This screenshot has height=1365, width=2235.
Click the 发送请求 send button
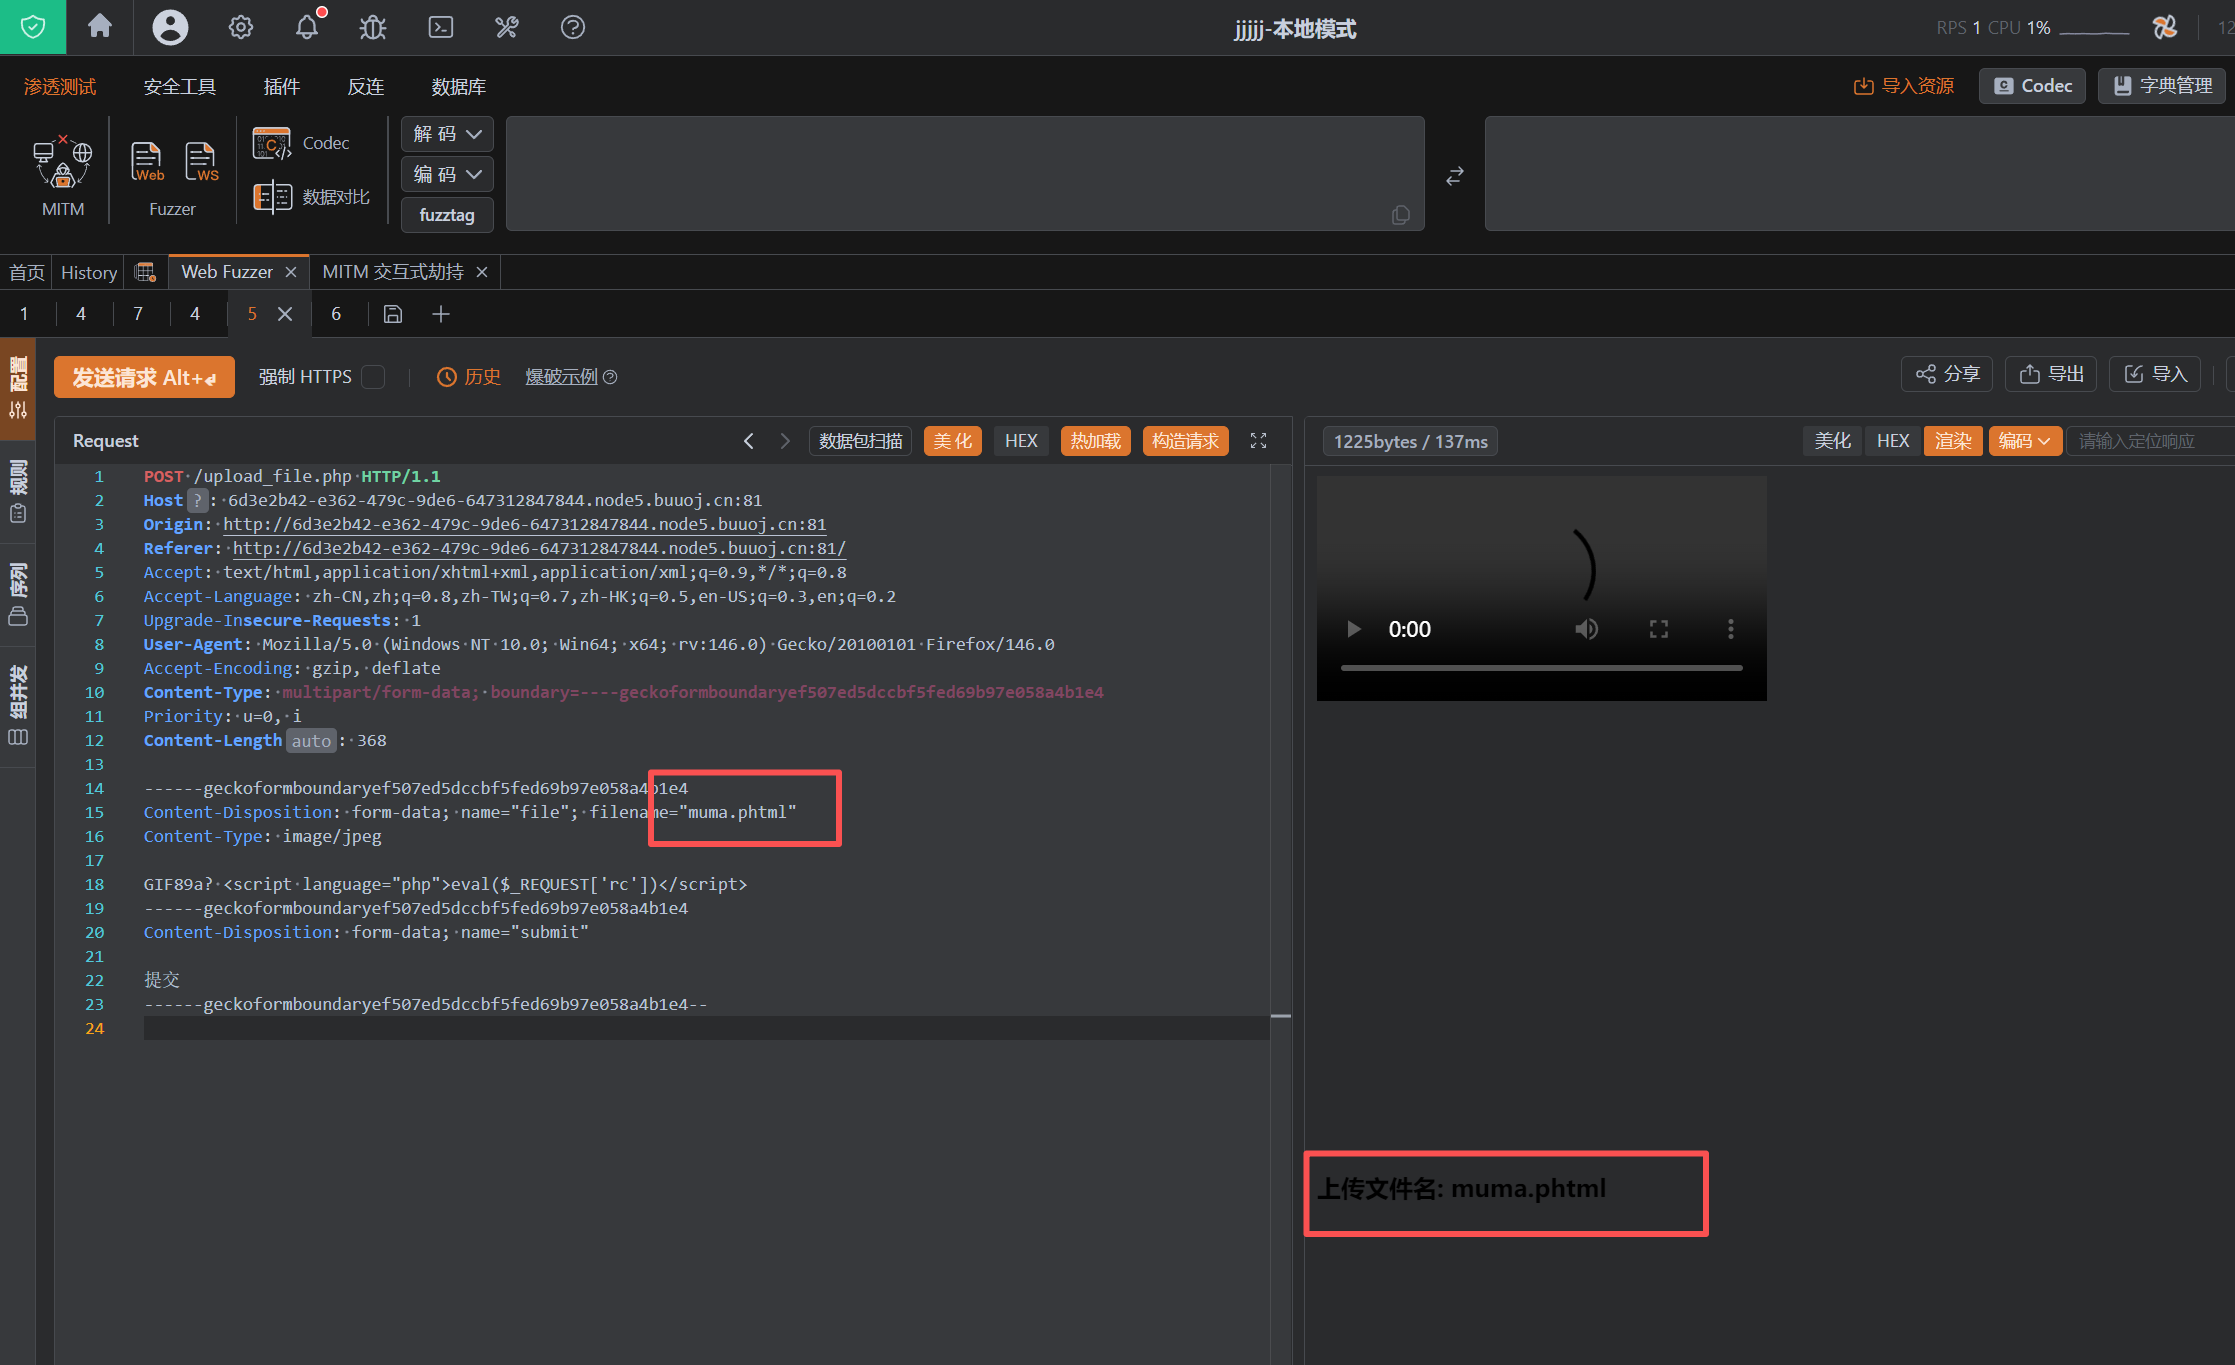pos(144,377)
